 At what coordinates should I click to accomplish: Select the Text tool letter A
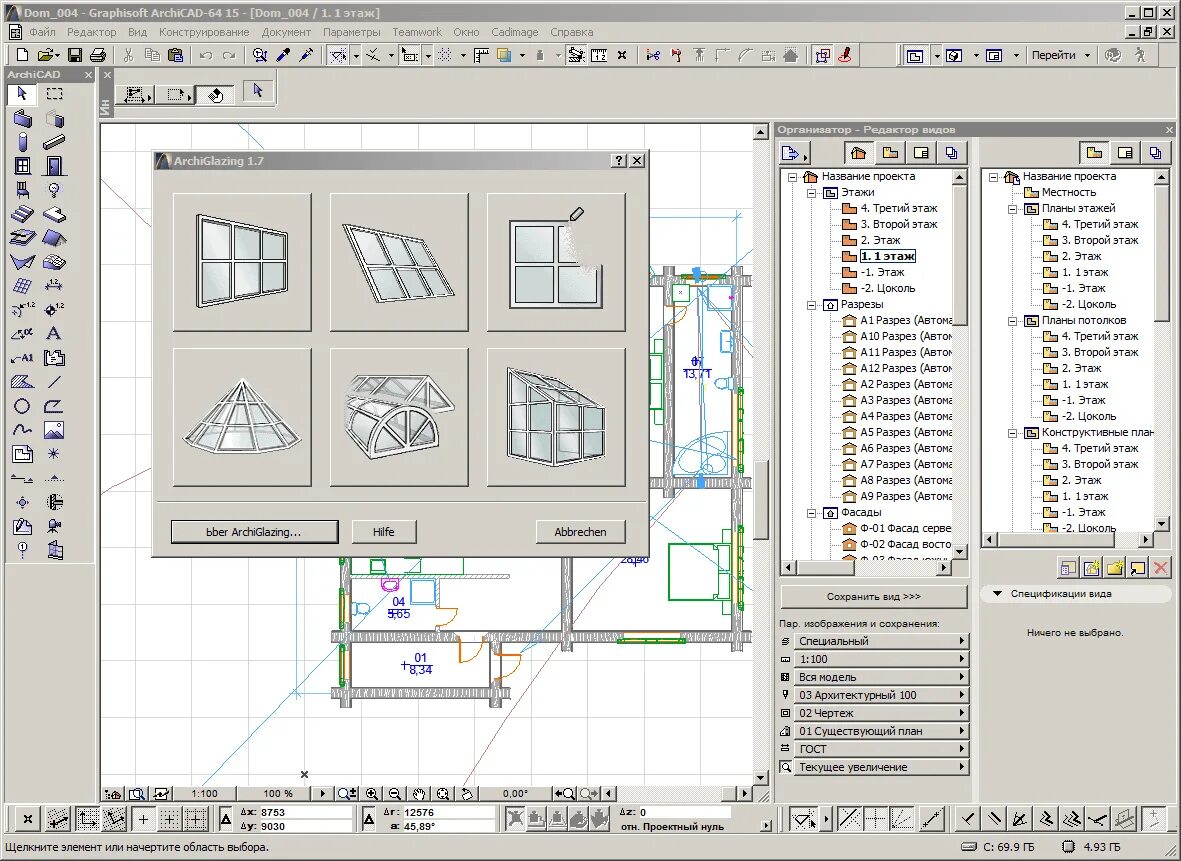(x=53, y=334)
